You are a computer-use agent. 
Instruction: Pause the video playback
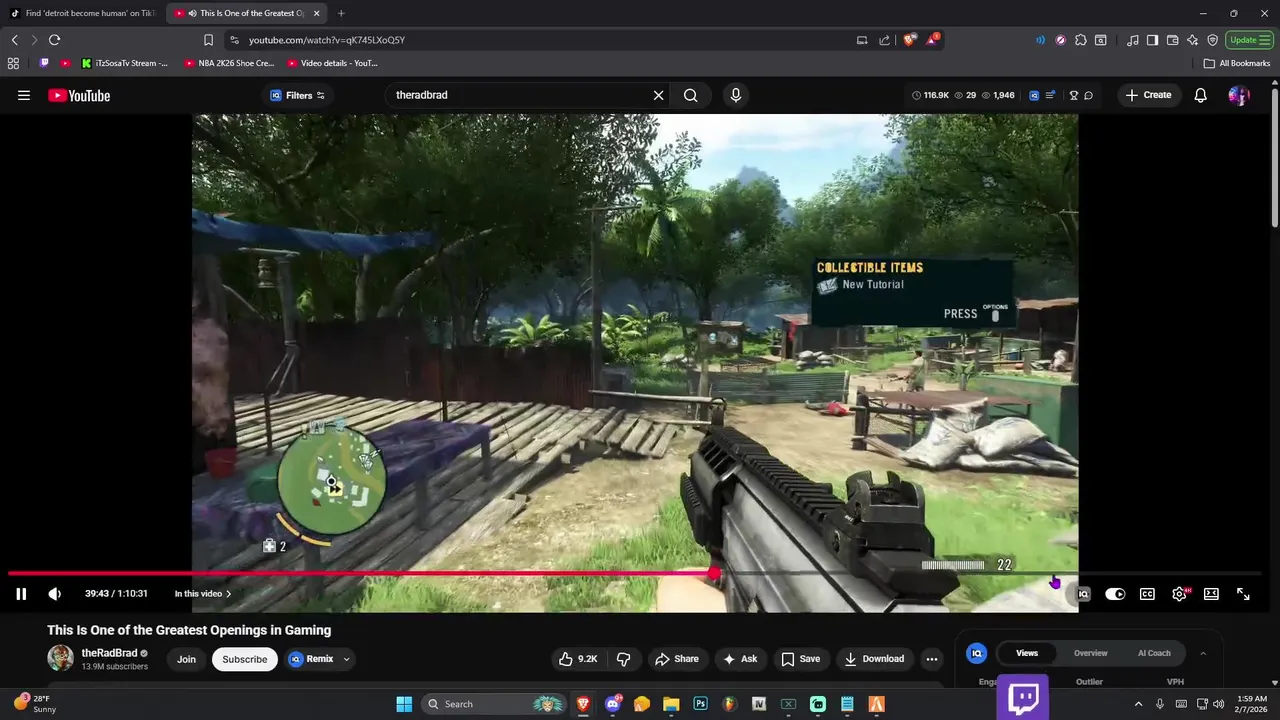(21, 594)
